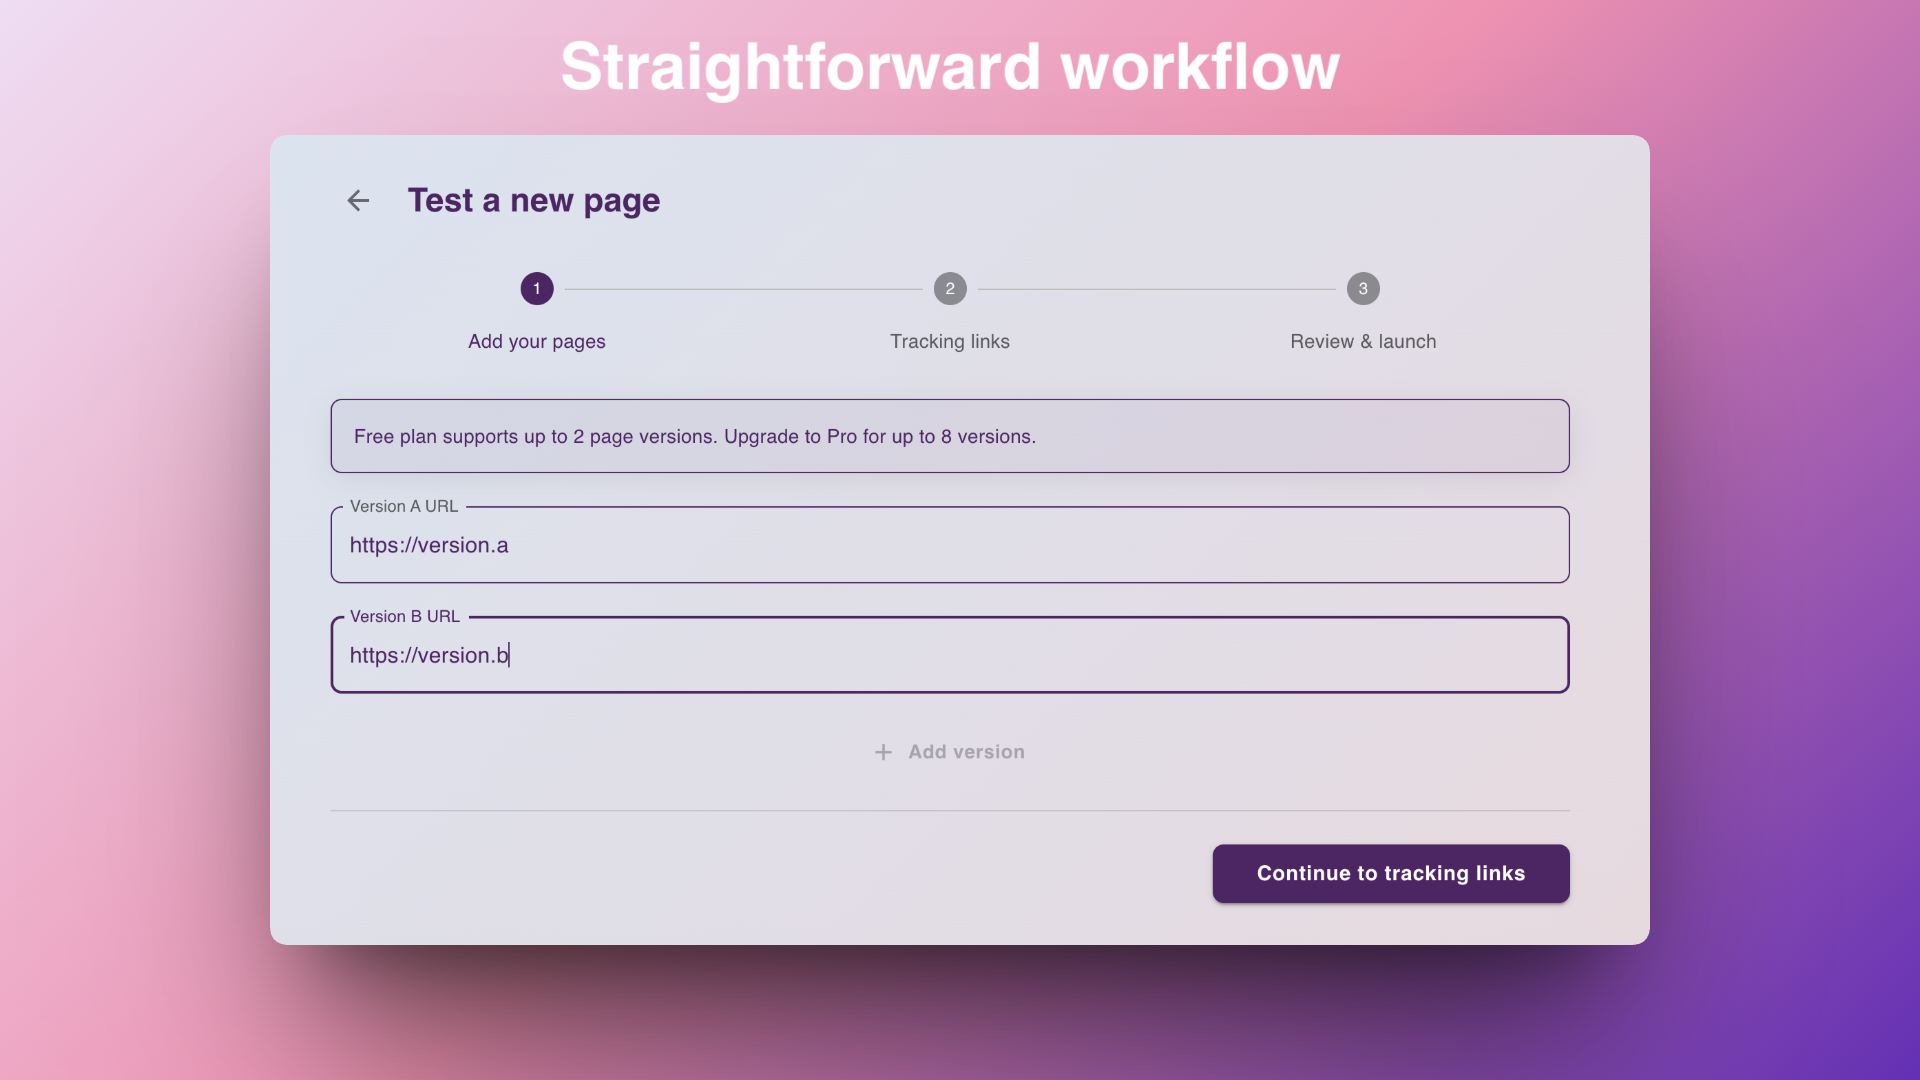This screenshot has width=1920, height=1080.
Task: Select the Tracking links step label
Action: click(949, 341)
